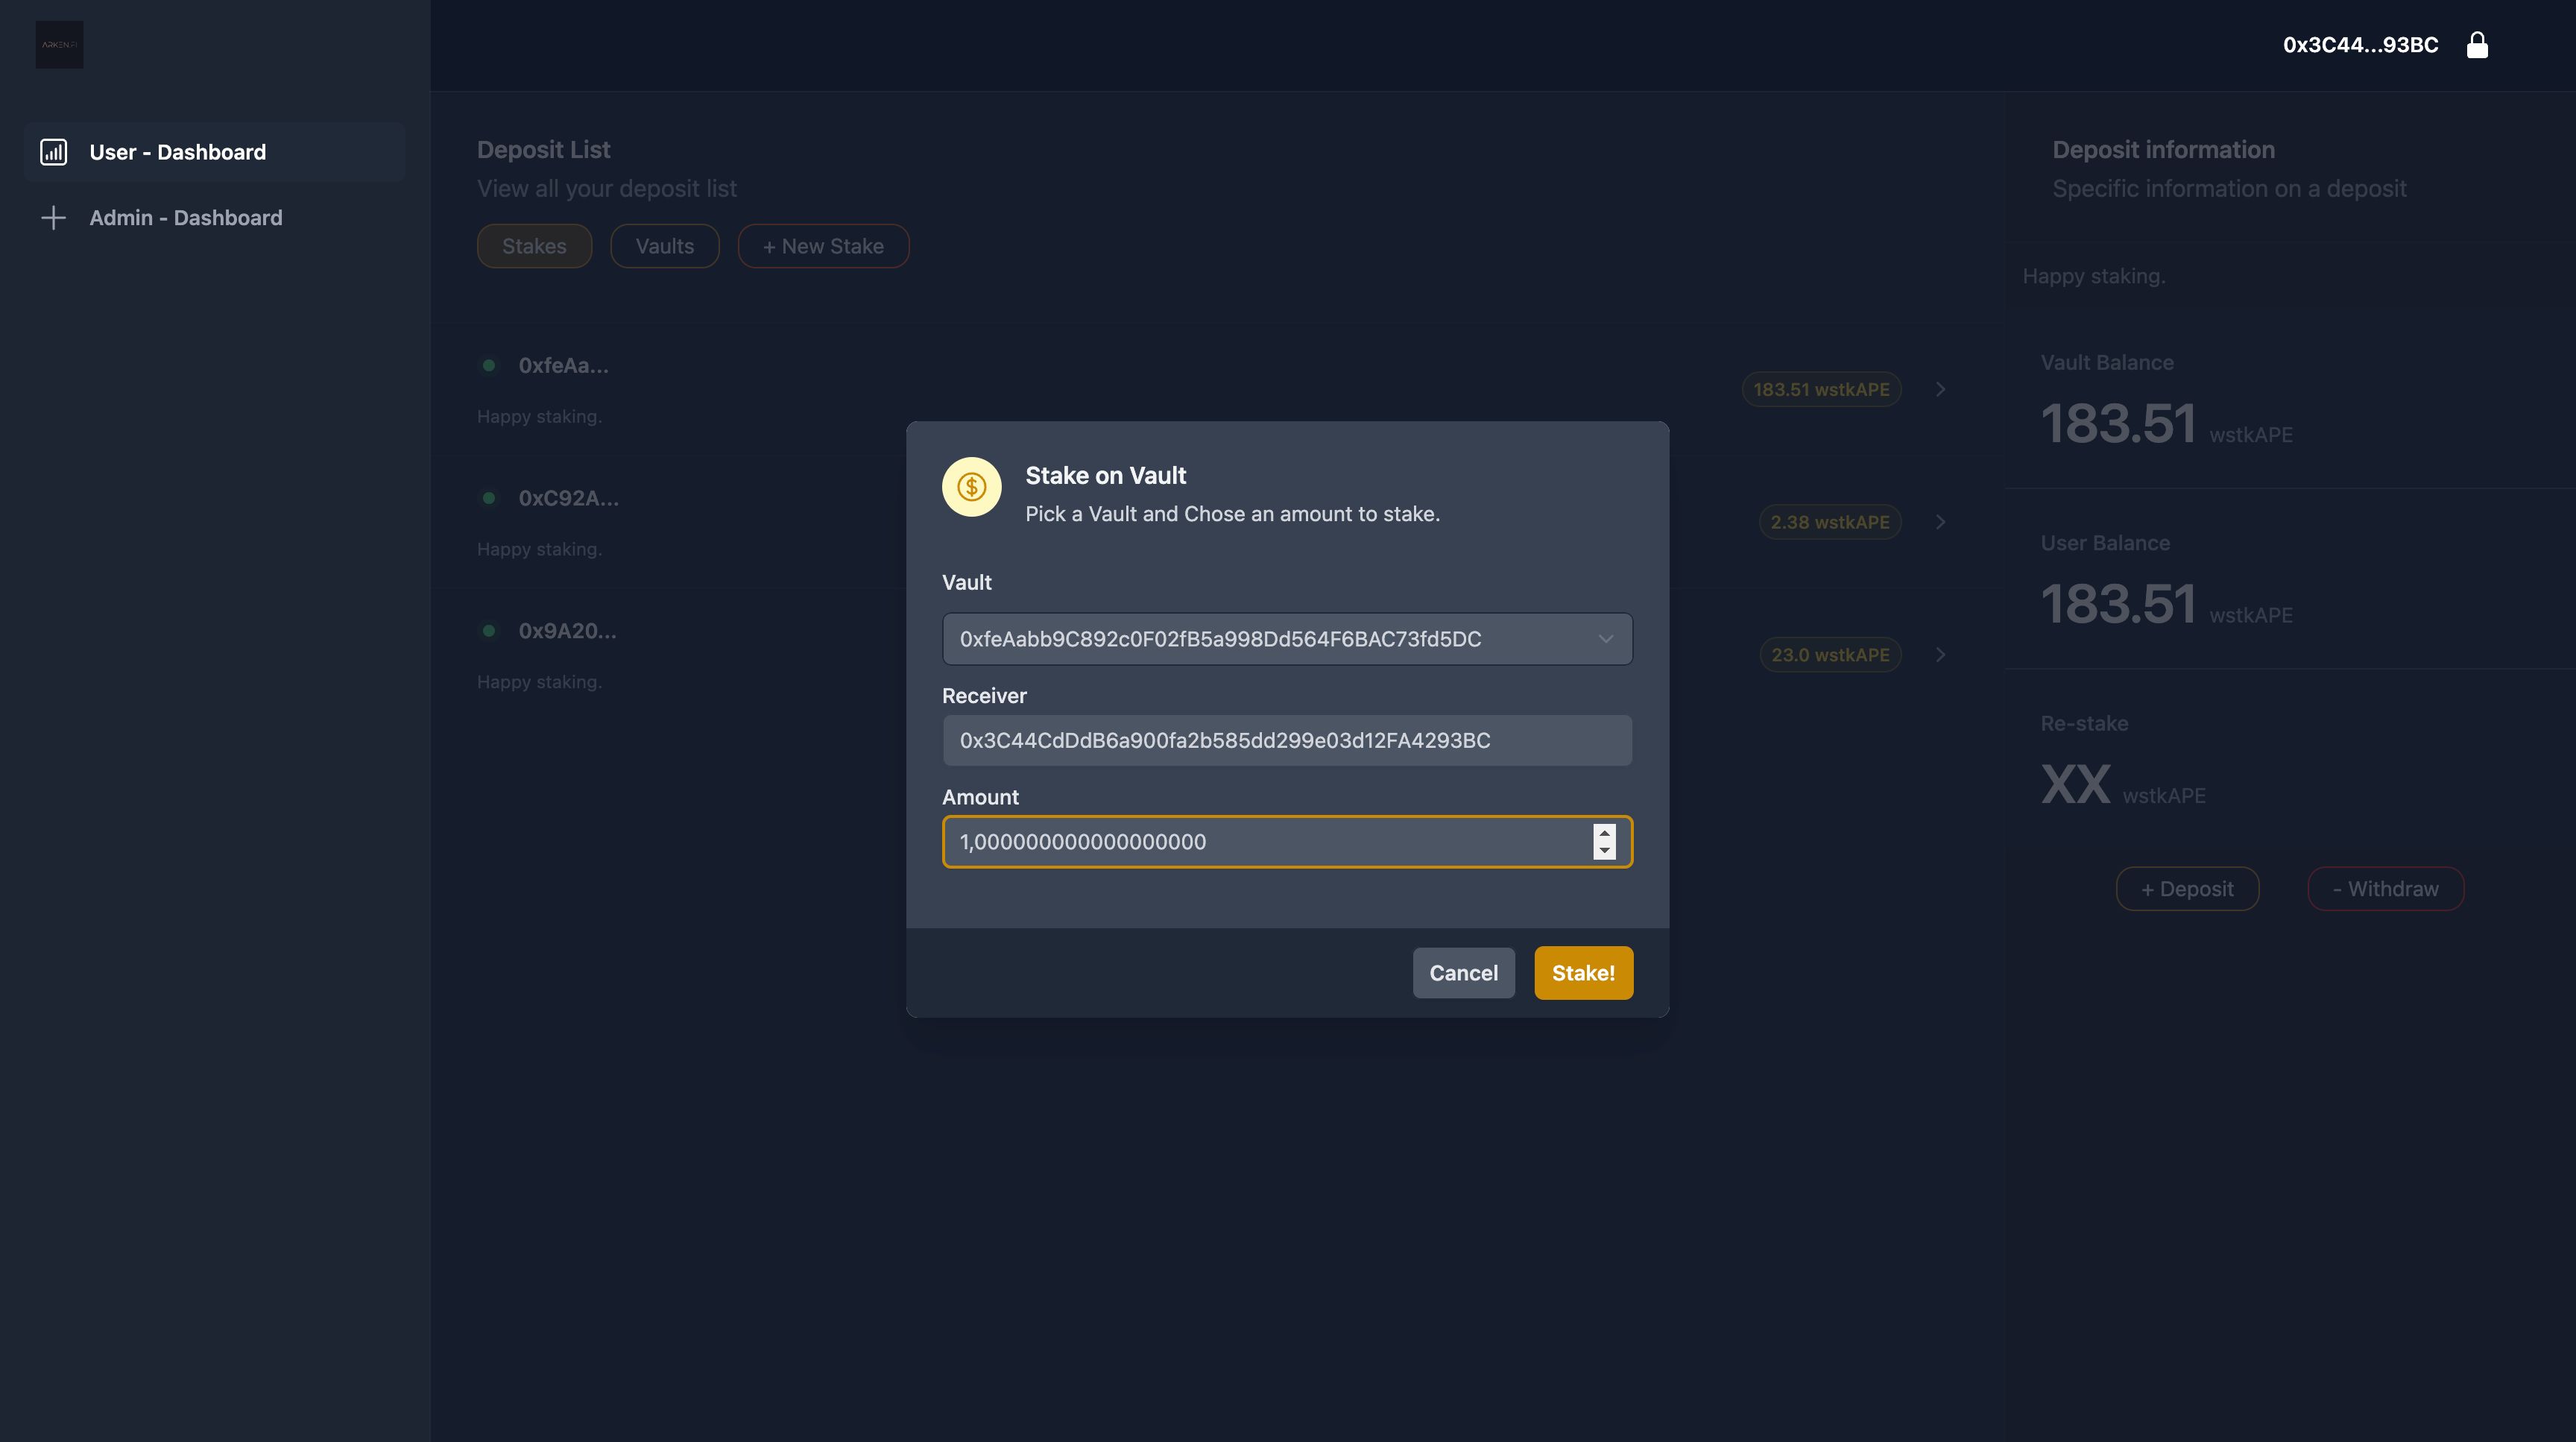This screenshot has width=2576, height=1442.
Task: Click the Receiver address field
Action: point(1287,740)
